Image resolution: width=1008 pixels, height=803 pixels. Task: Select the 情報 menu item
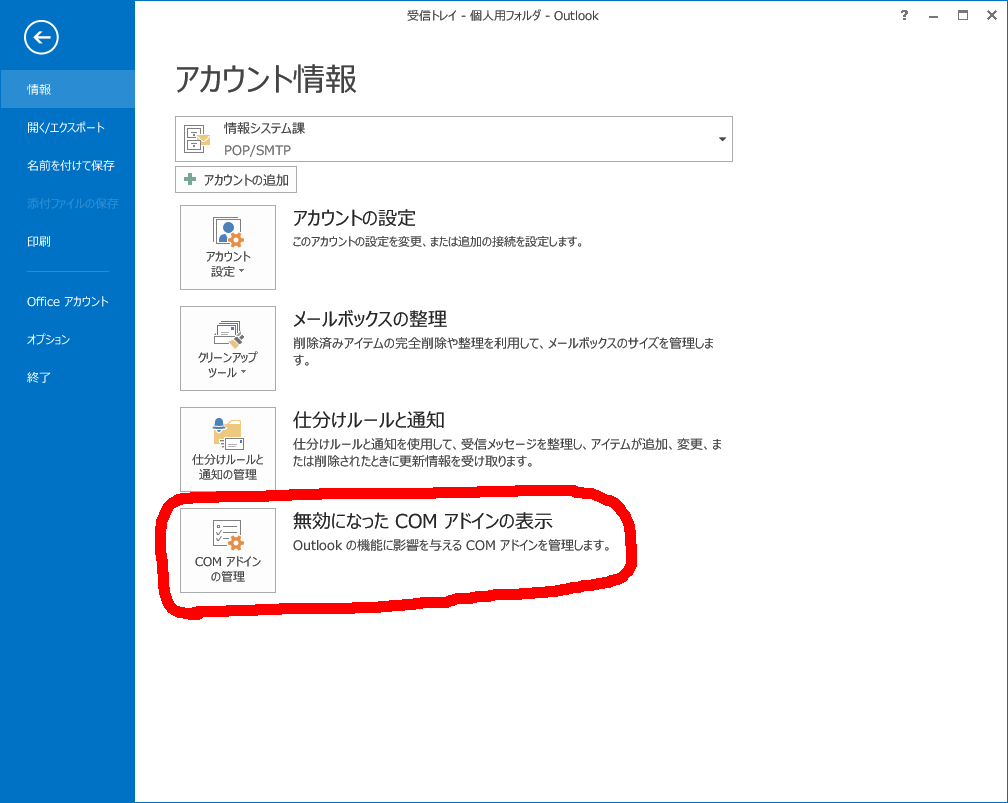pyautogui.click(x=68, y=89)
